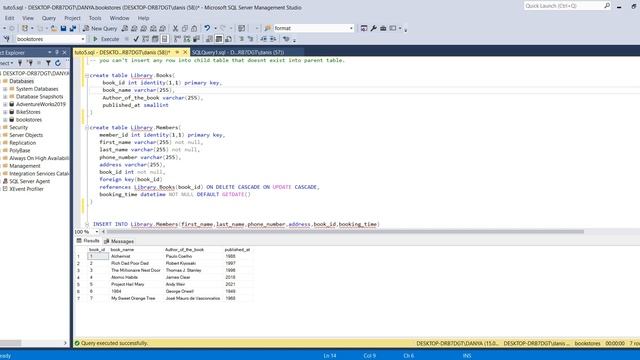Expand the AdventureWorks2019 database node
Viewport: 640px width, 360px height.
tap(5, 104)
